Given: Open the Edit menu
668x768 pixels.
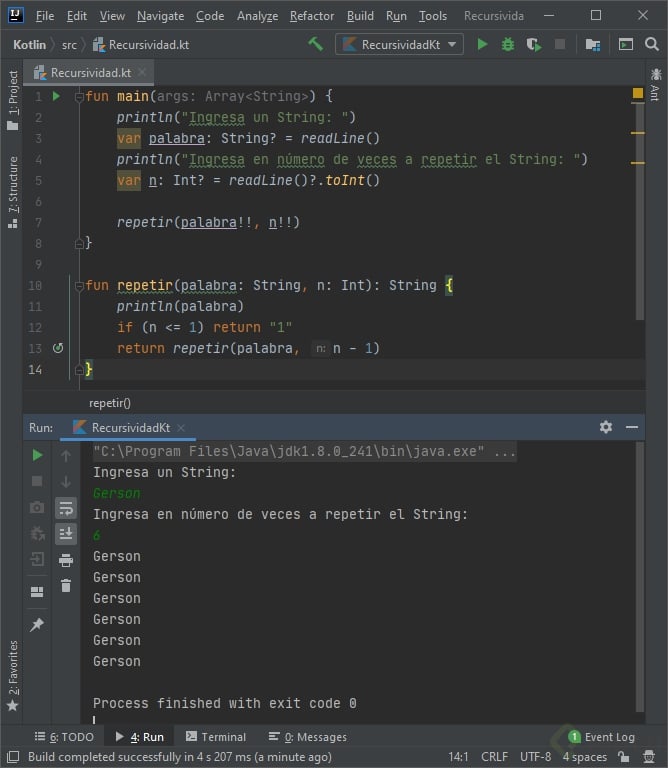Looking at the screenshot, I should (x=77, y=16).
